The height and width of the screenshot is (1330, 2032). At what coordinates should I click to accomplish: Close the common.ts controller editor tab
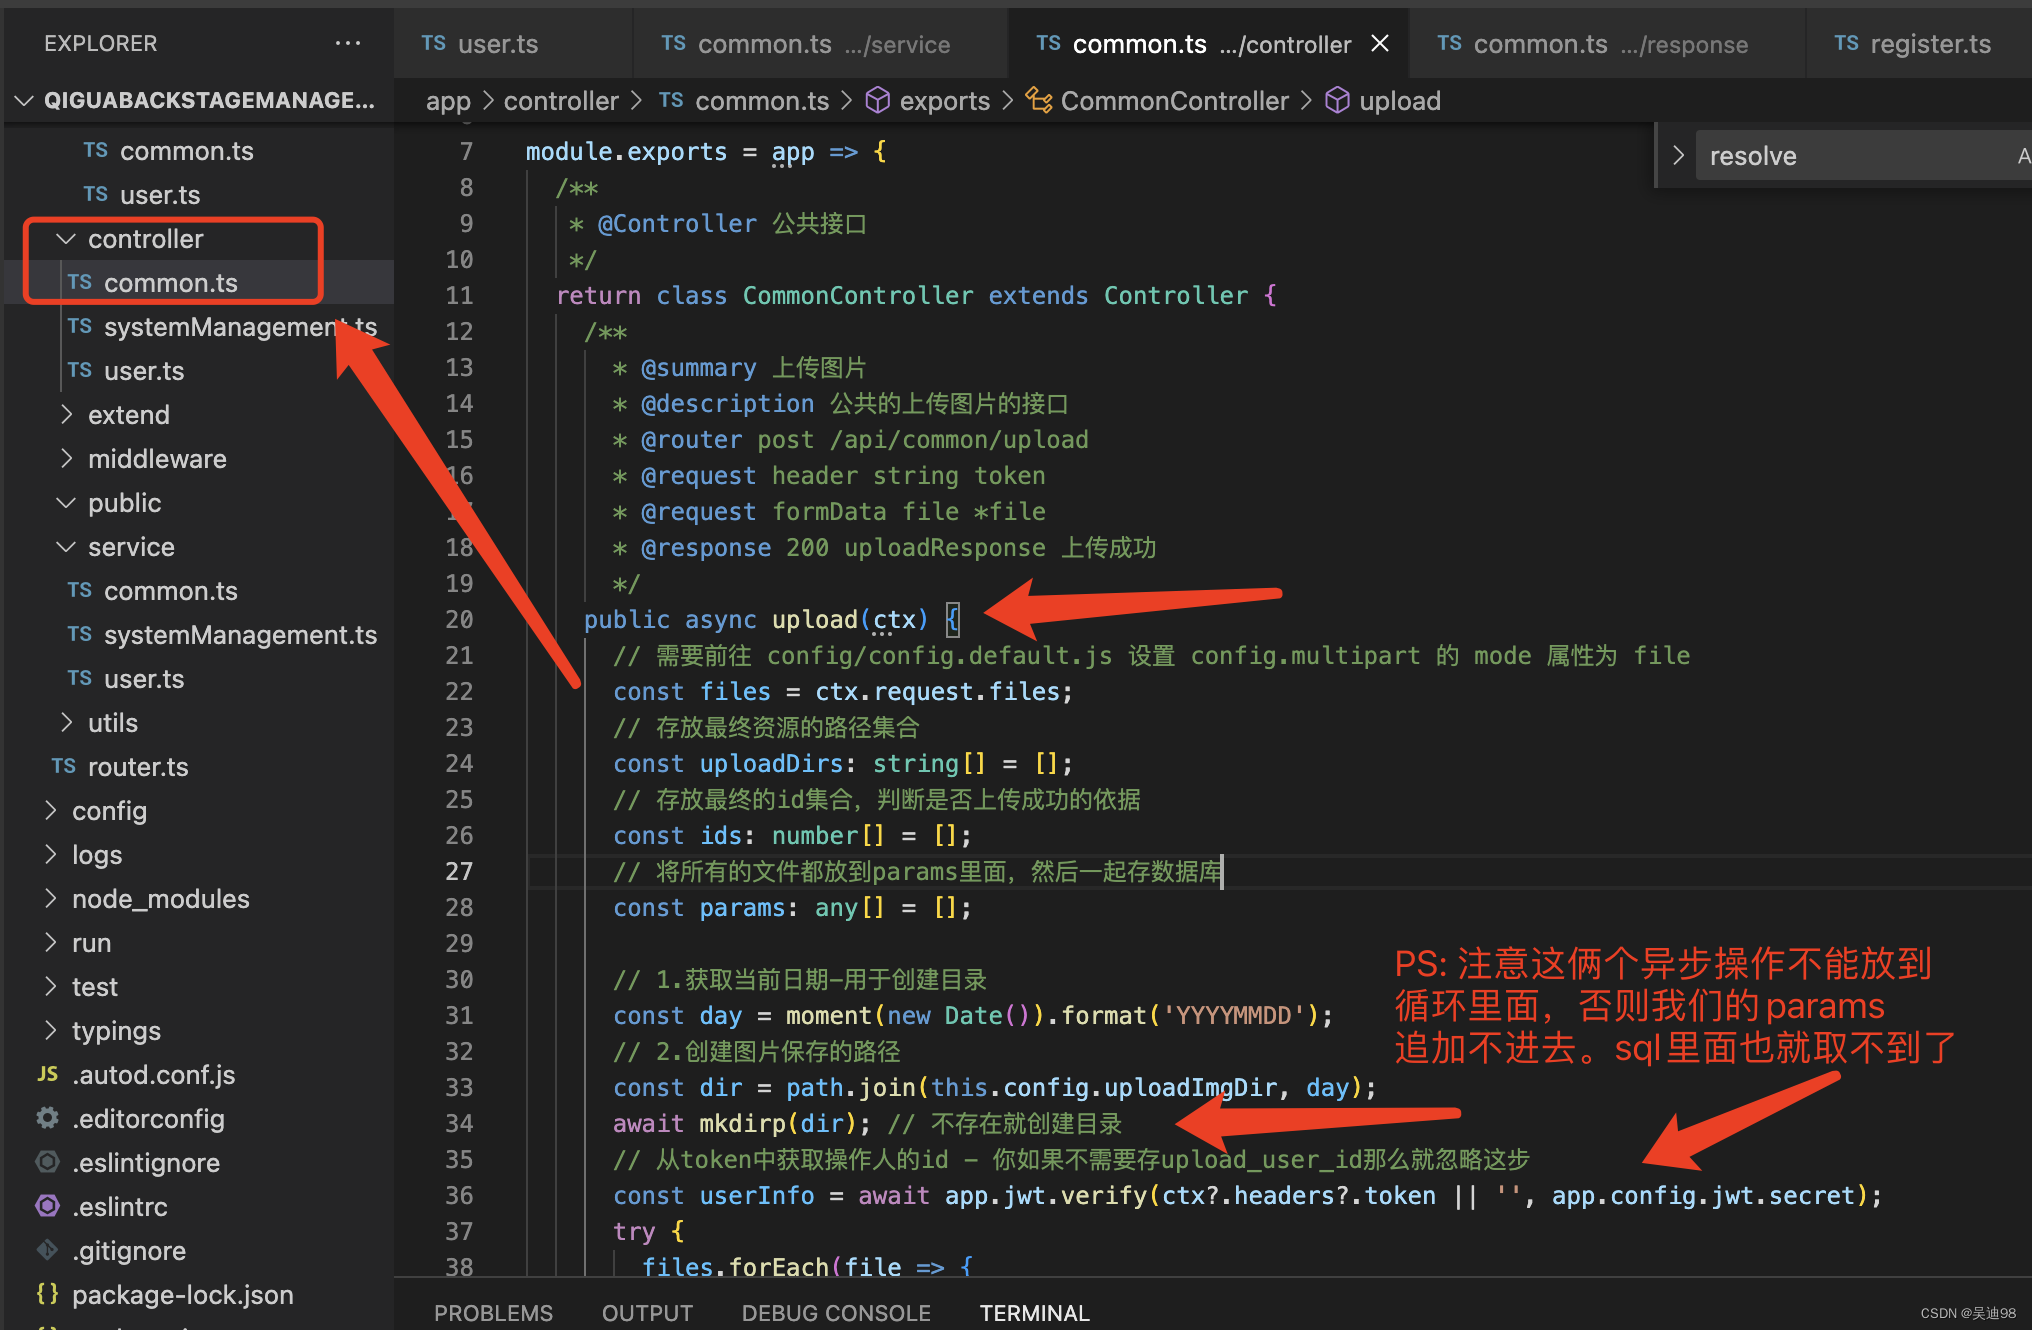point(1380,43)
